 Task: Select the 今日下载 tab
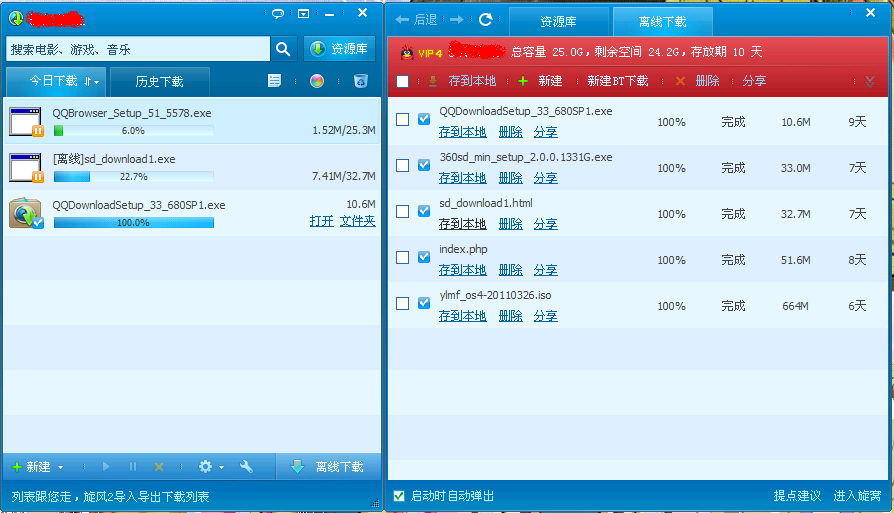[54, 81]
